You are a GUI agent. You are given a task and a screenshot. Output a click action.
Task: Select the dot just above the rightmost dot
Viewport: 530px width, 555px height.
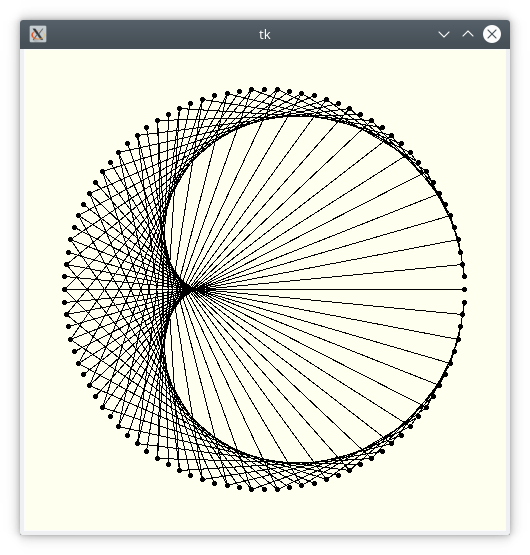(465, 276)
